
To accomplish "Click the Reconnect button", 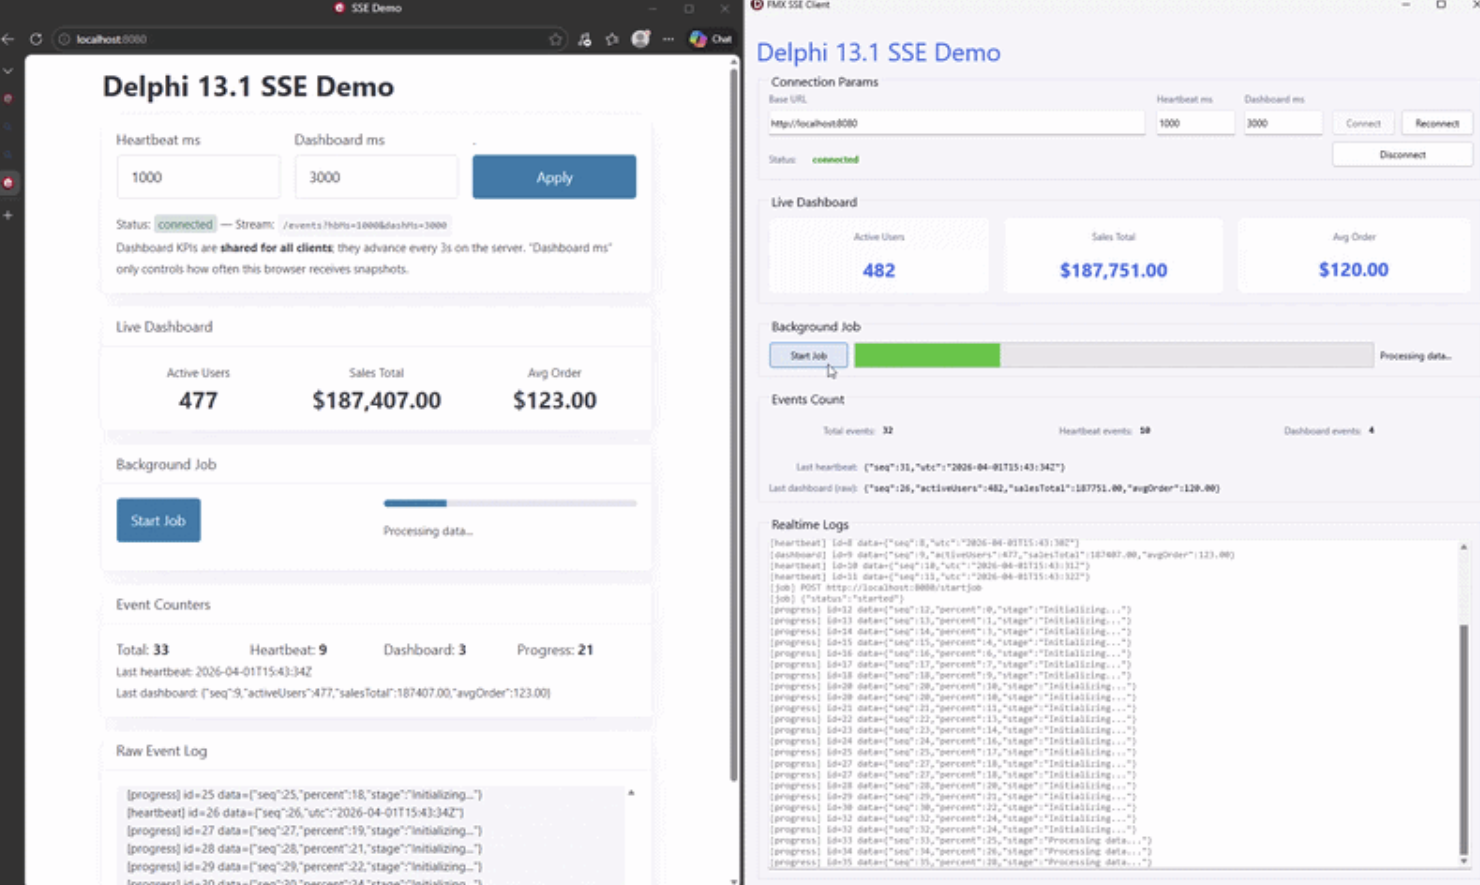I will tap(1437, 123).
